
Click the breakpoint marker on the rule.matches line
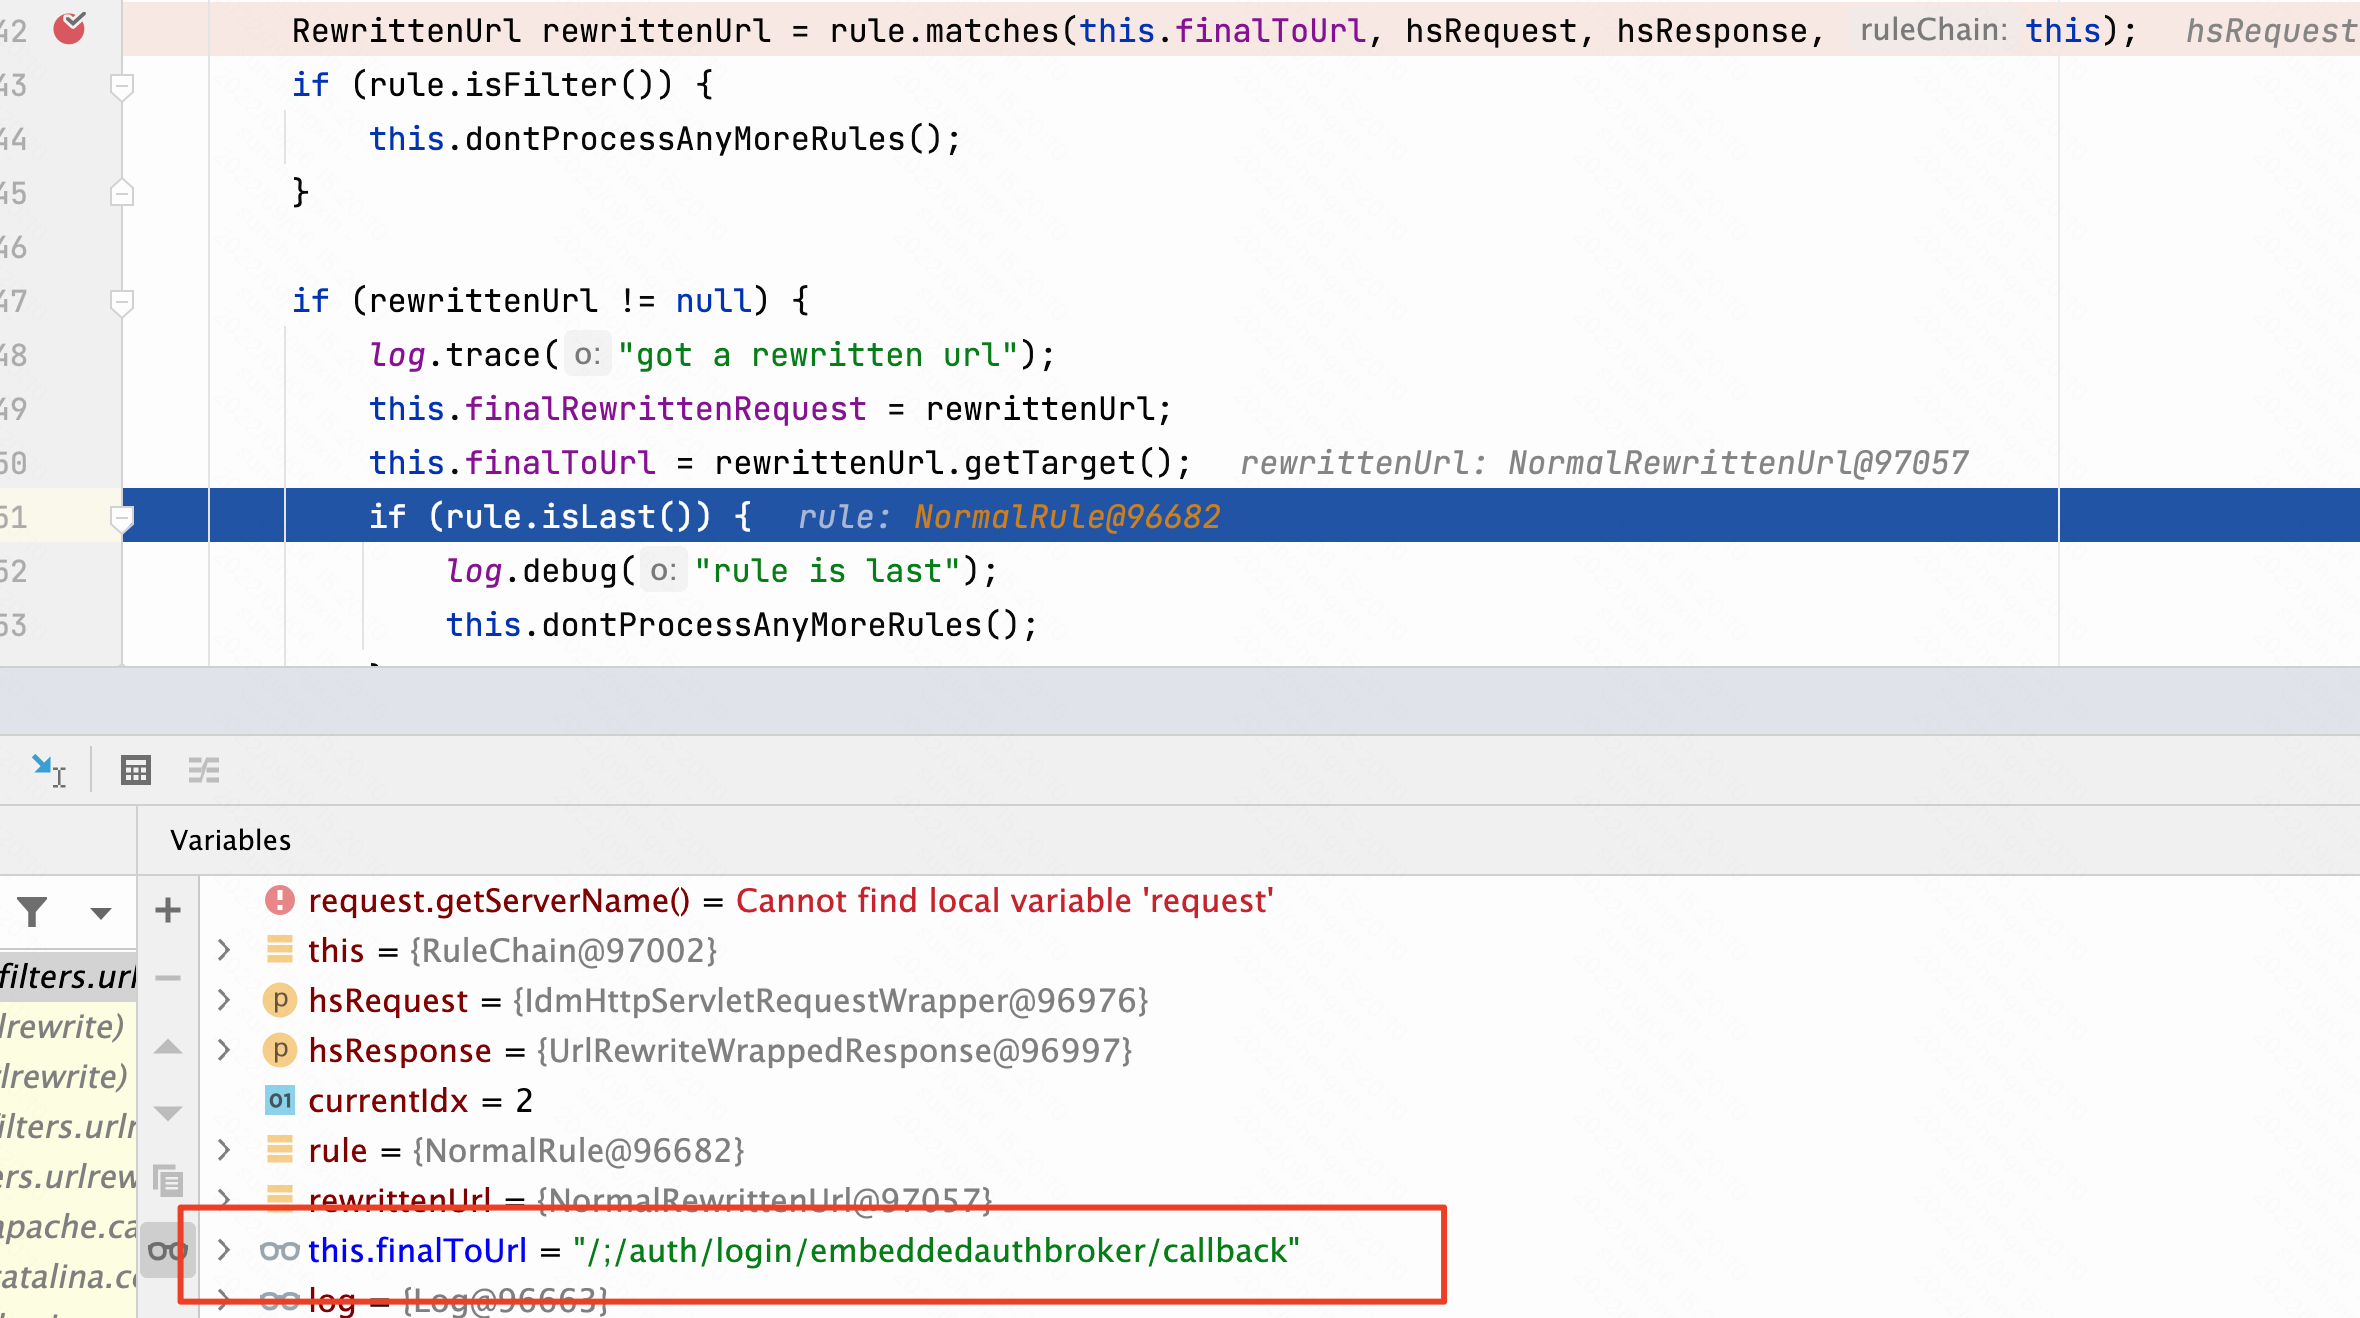[x=69, y=29]
